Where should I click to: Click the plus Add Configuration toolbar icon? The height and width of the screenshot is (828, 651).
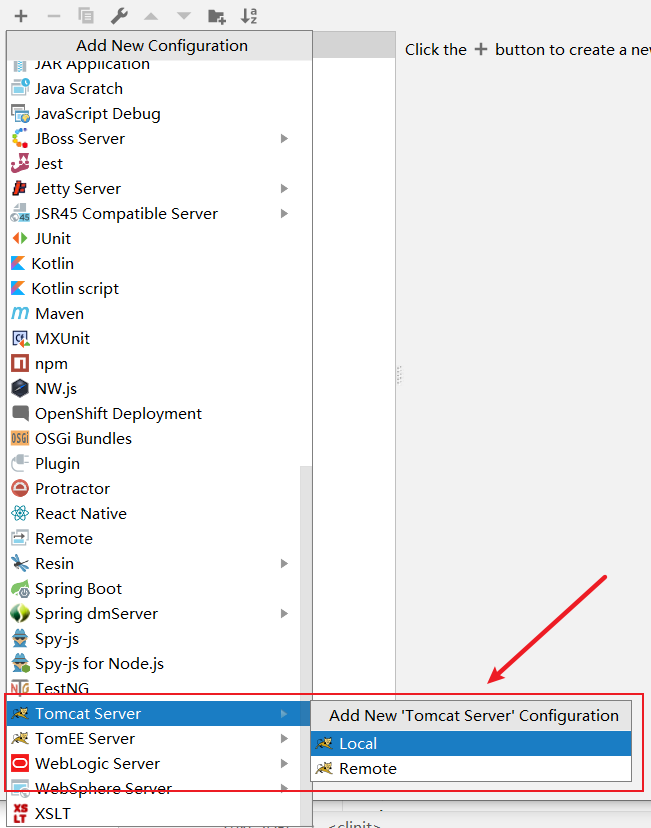(21, 16)
